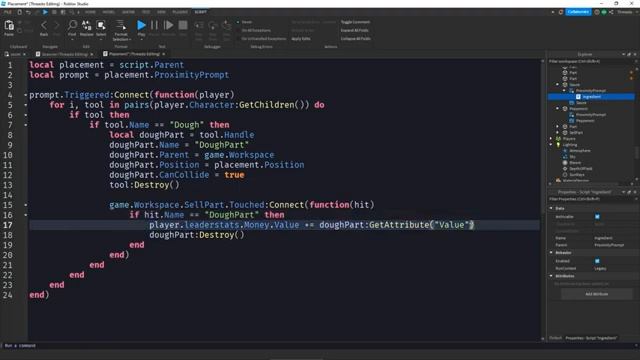The height and width of the screenshot is (360, 640).
Task: Close the Properties panel
Action: 635,192
